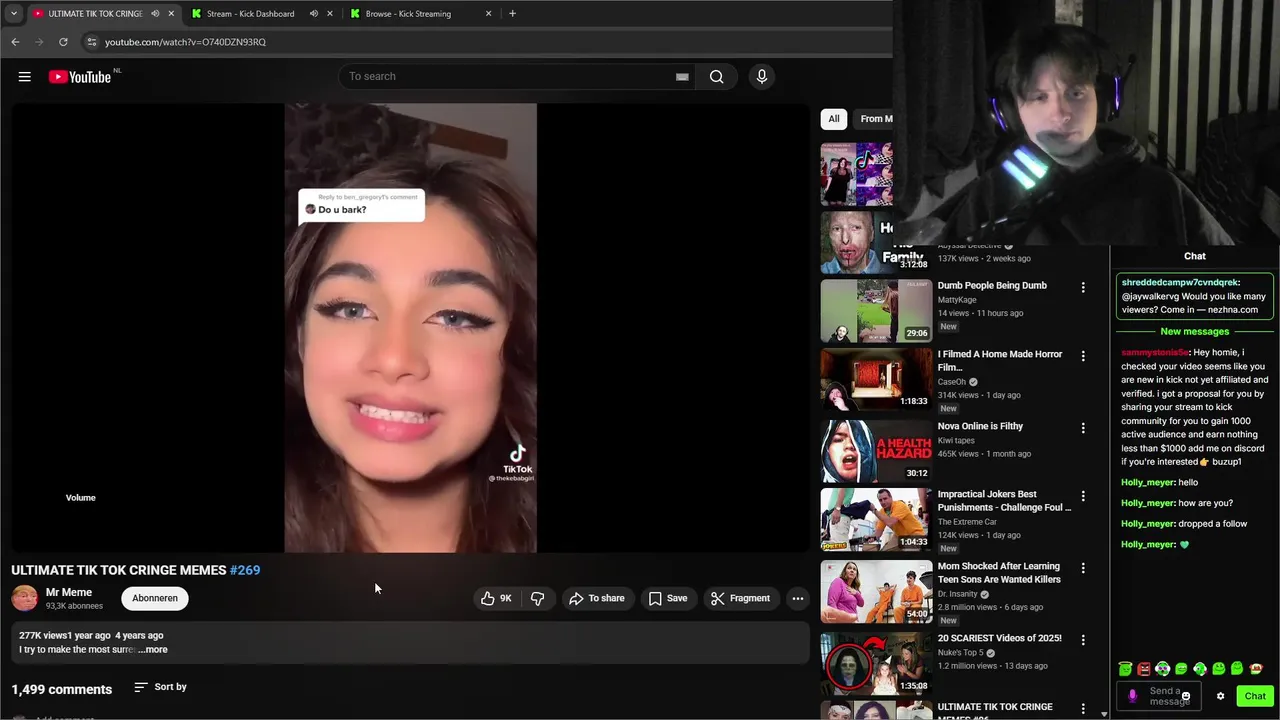Screen dimensions: 1280x720
Task: Click 'Mom Shocked After Learning Teen Sons' title
Action: coord(999,572)
